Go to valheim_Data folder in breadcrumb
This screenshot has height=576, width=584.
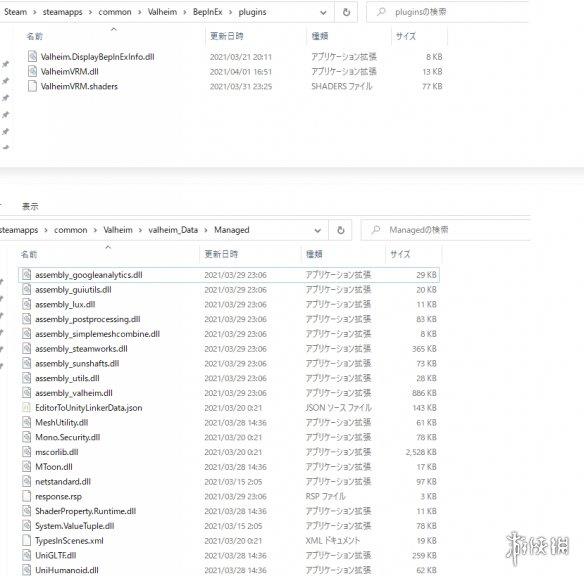point(173,230)
